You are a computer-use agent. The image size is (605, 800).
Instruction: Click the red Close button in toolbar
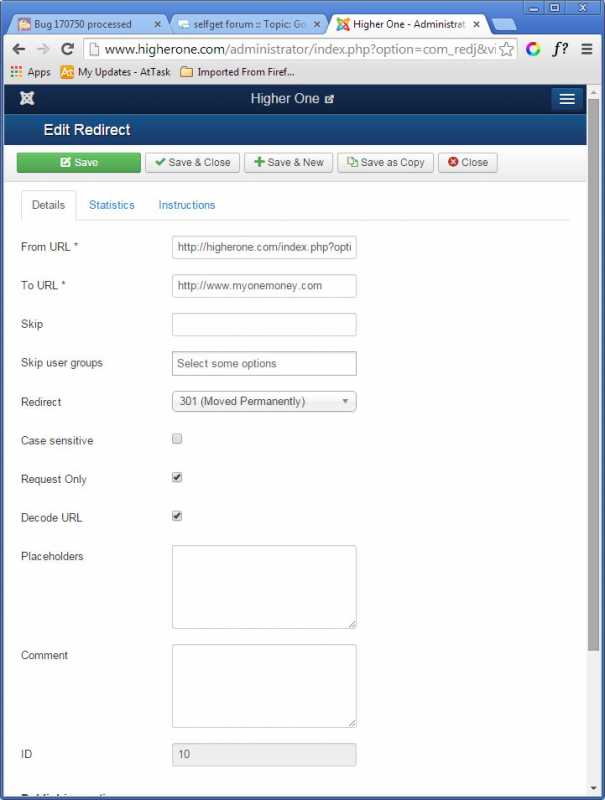(468, 162)
